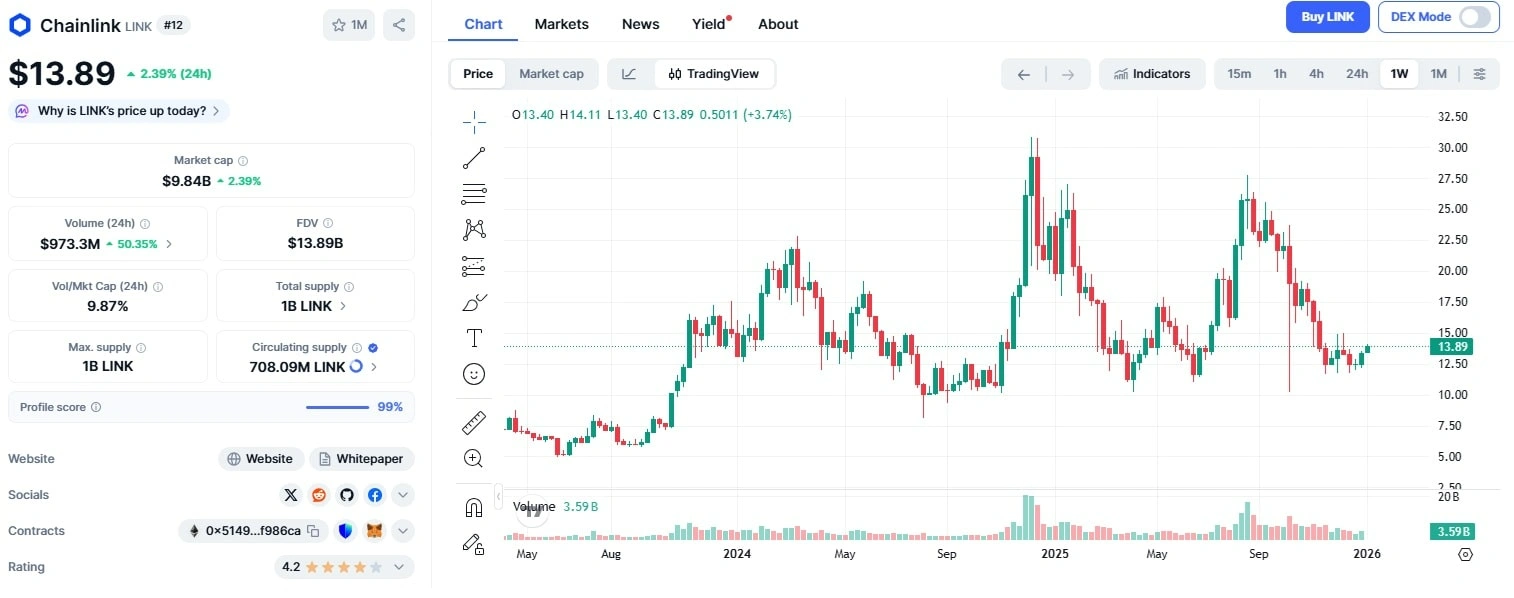Open the Chart tab

(x=483, y=24)
